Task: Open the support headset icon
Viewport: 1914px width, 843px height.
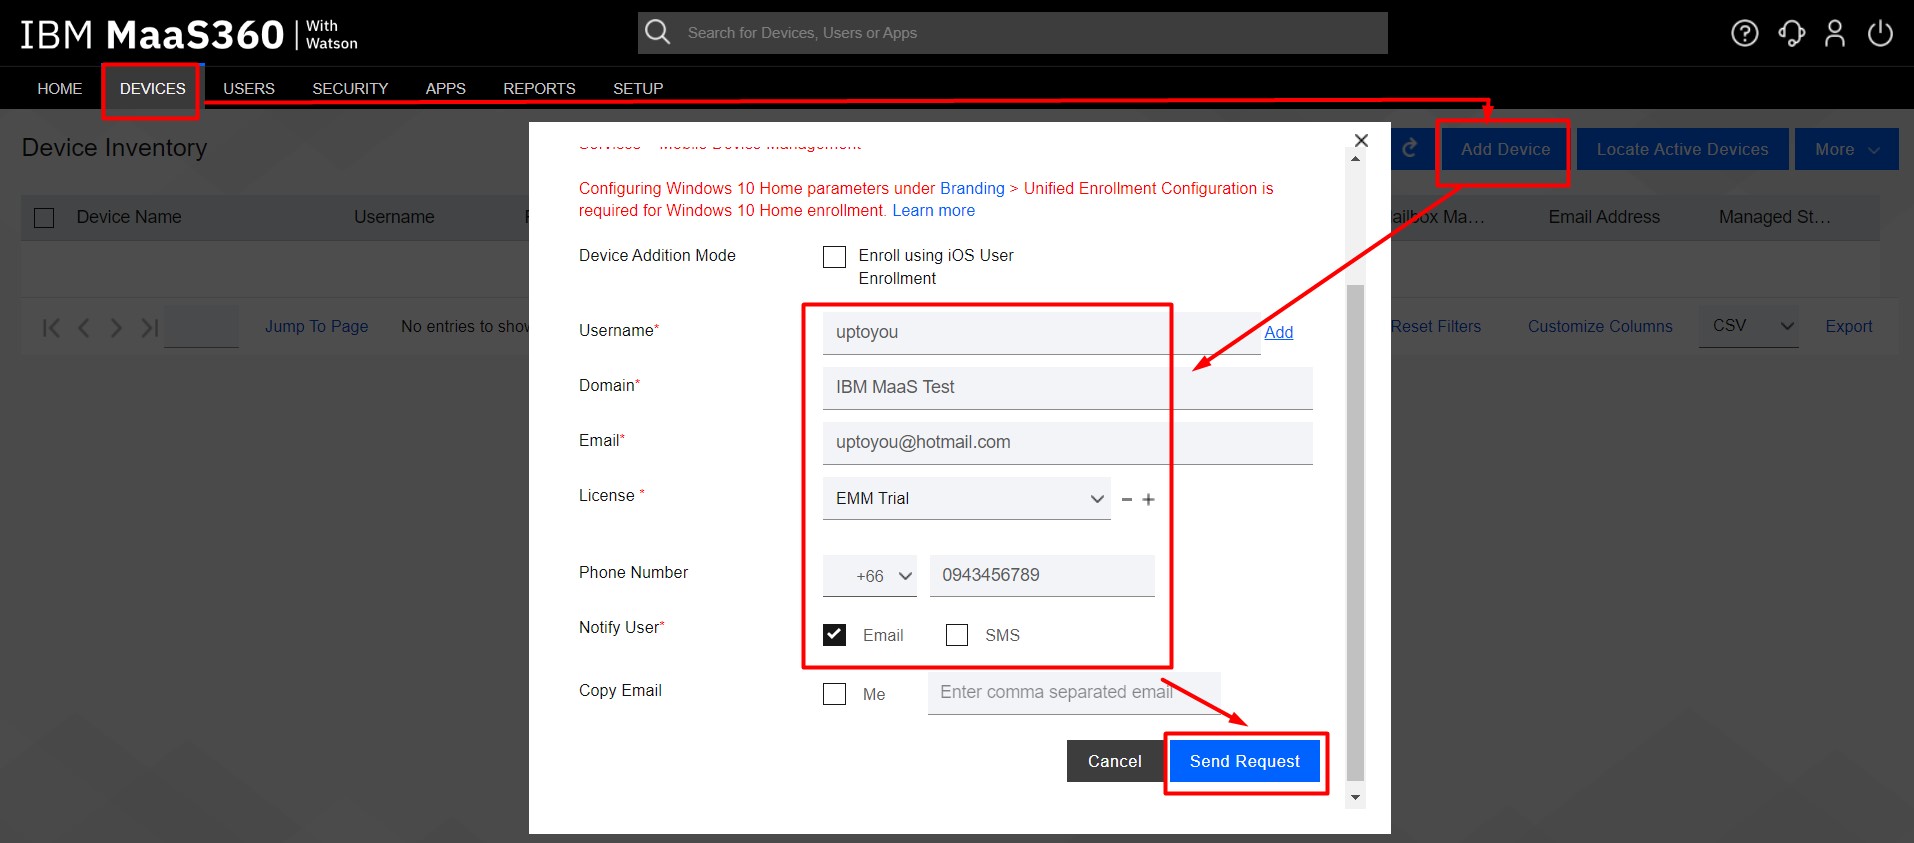Action: pyautogui.click(x=1791, y=34)
